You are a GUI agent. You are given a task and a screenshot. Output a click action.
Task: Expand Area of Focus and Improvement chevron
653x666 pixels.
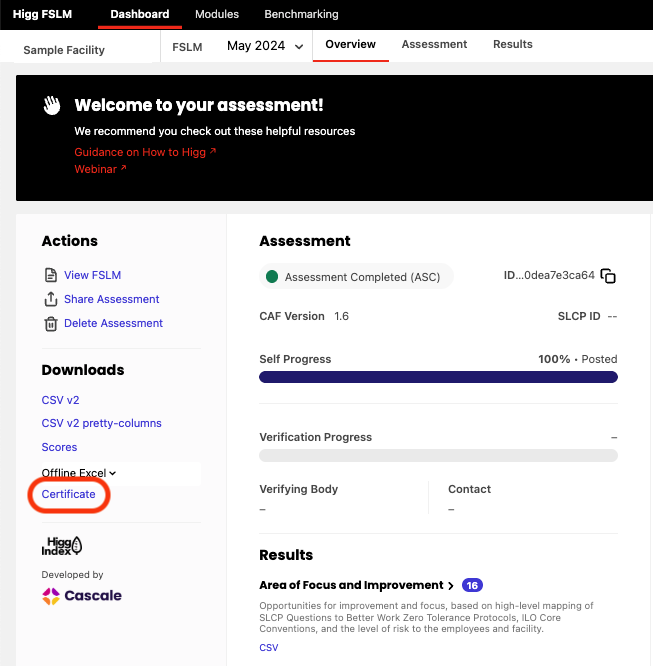(451, 586)
